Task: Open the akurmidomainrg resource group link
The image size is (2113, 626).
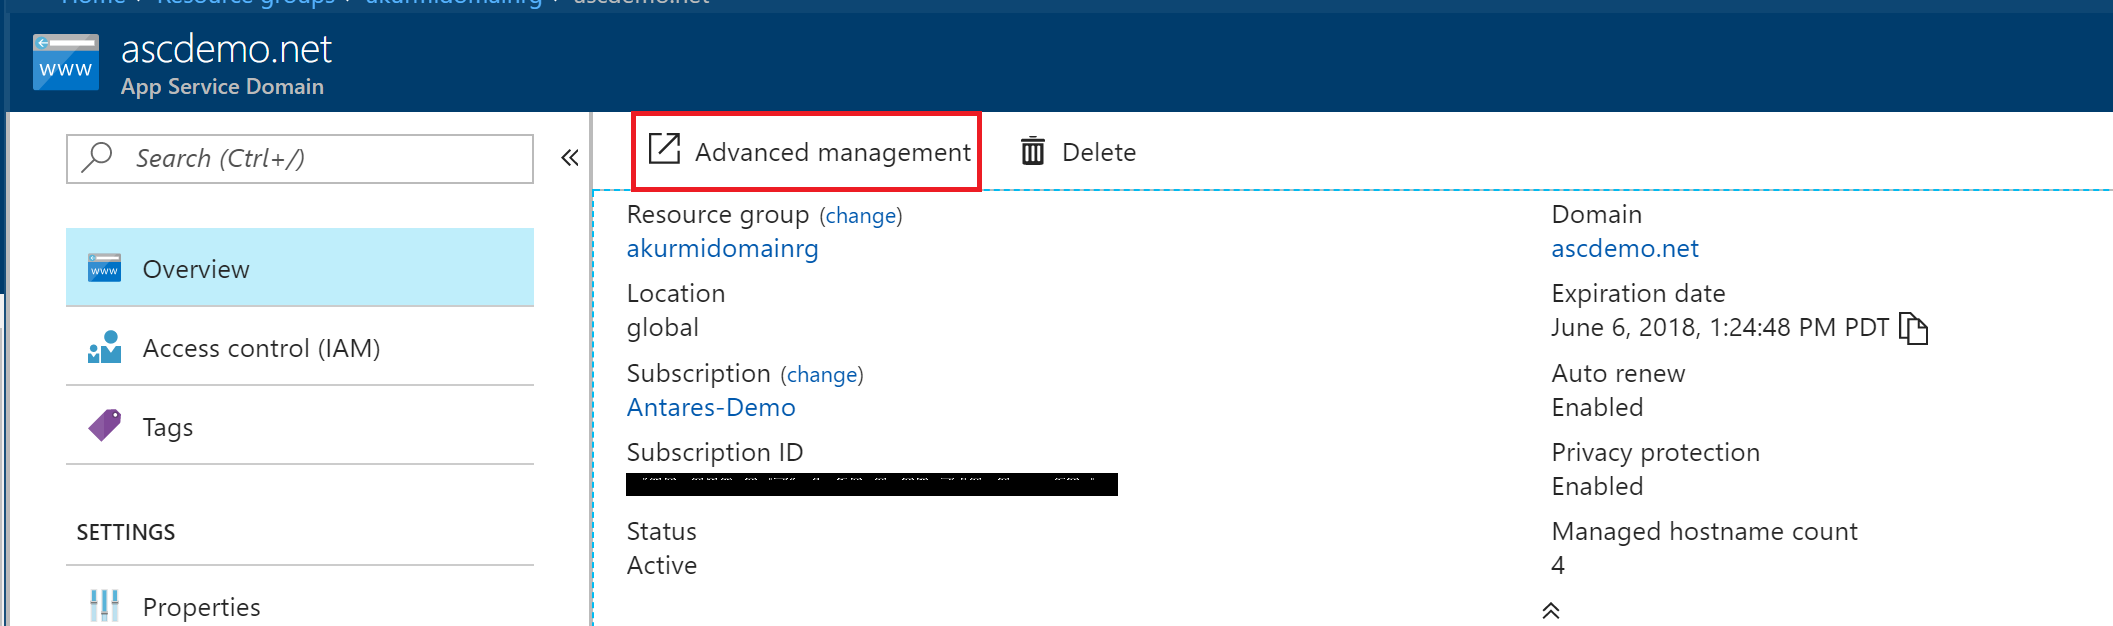Action: 722,249
